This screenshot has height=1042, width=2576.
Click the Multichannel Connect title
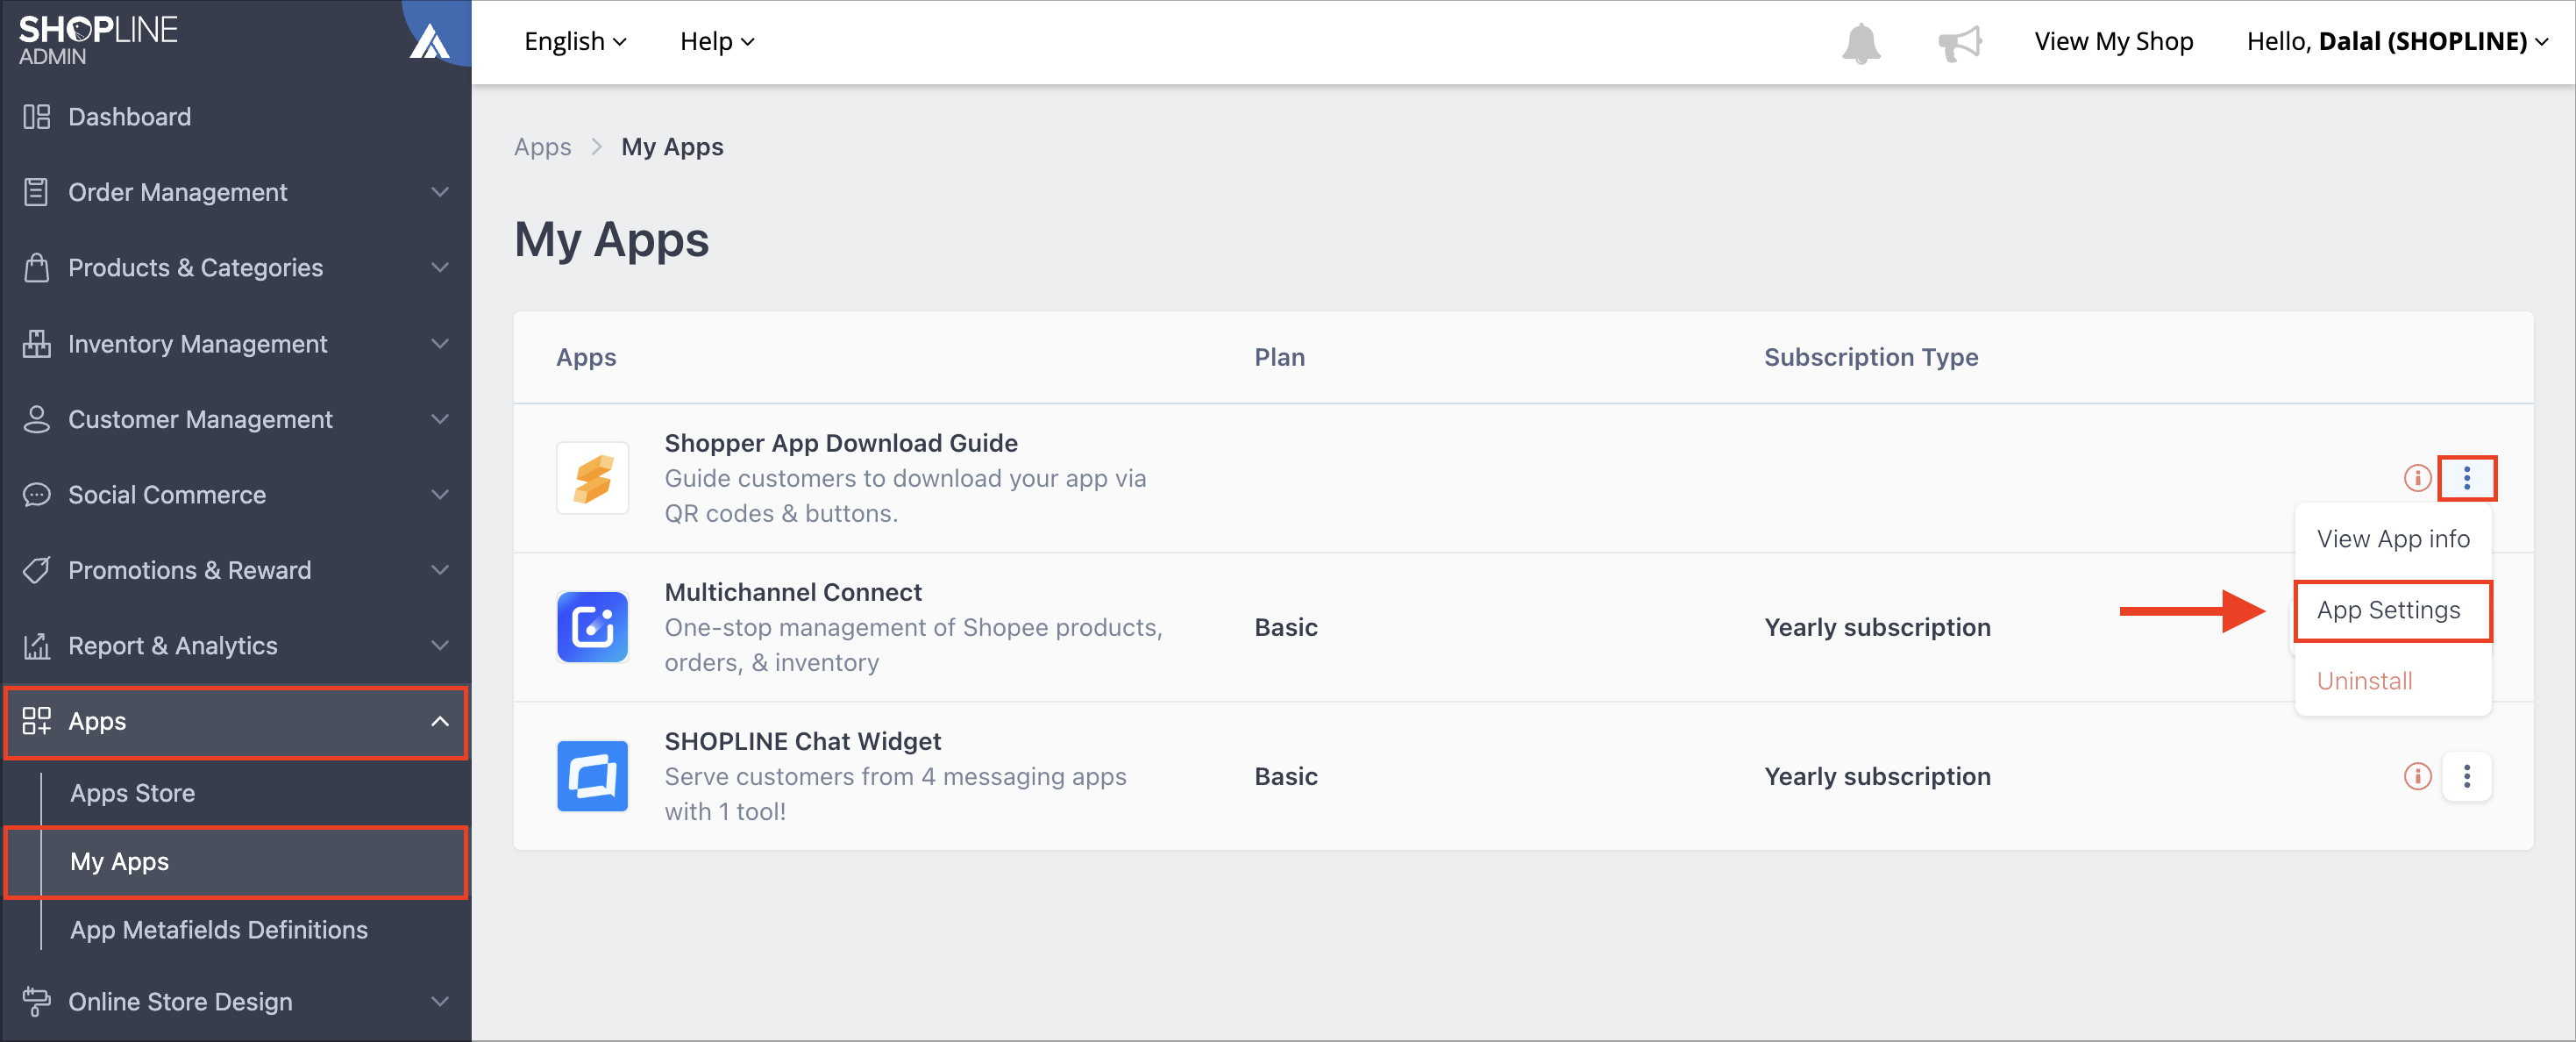[x=793, y=592]
